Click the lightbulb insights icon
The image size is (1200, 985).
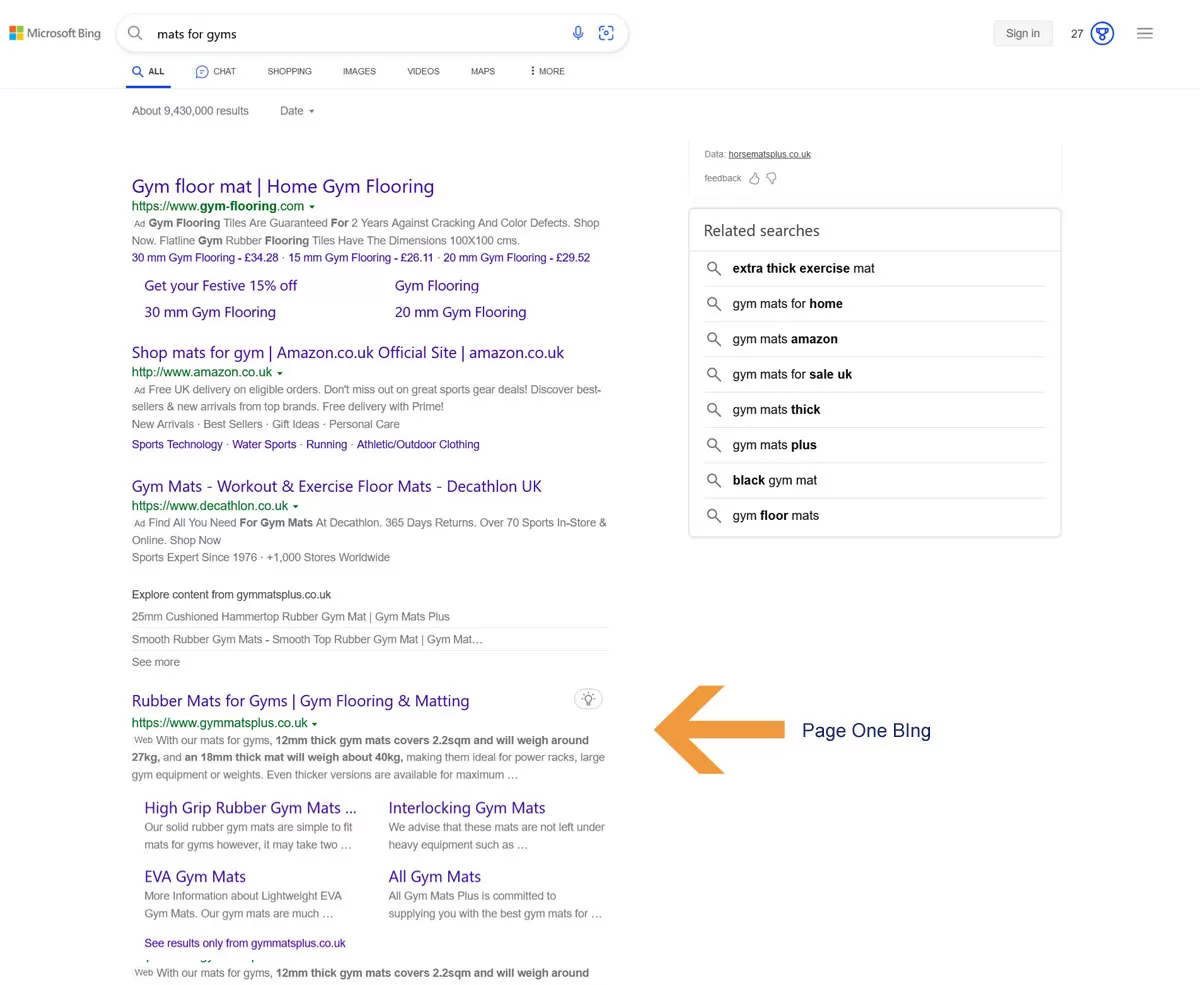click(x=588, y=699)
